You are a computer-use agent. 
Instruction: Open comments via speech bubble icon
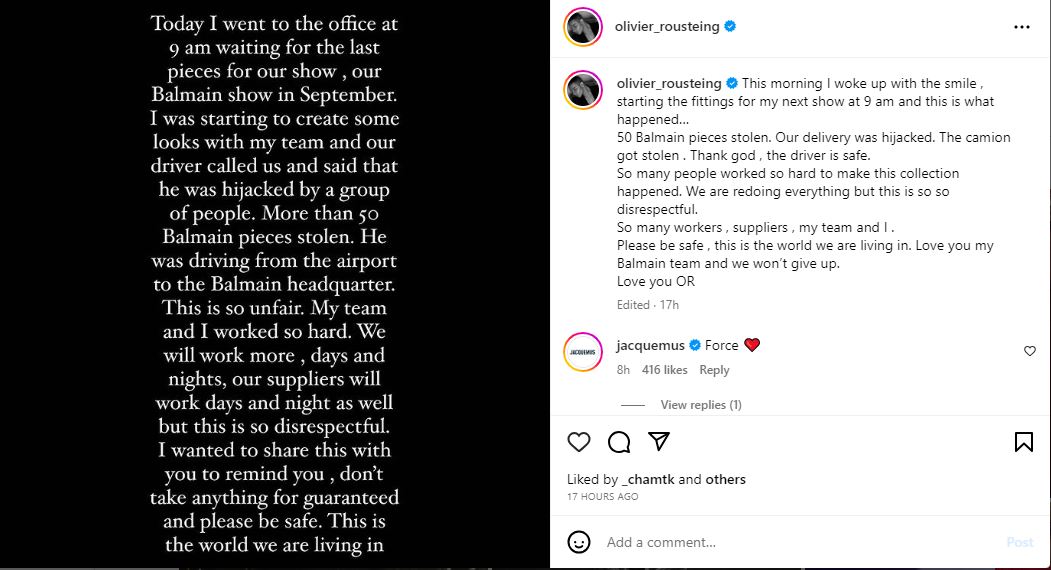tap(619, 442)
